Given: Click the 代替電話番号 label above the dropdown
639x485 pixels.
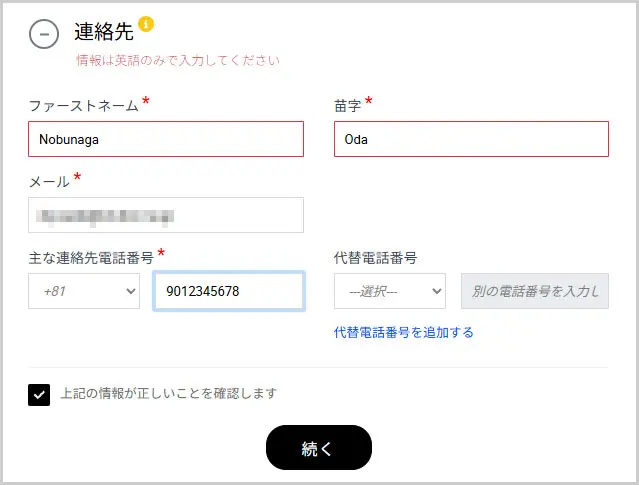Looking at the screenshot, I should coord(375,257).
